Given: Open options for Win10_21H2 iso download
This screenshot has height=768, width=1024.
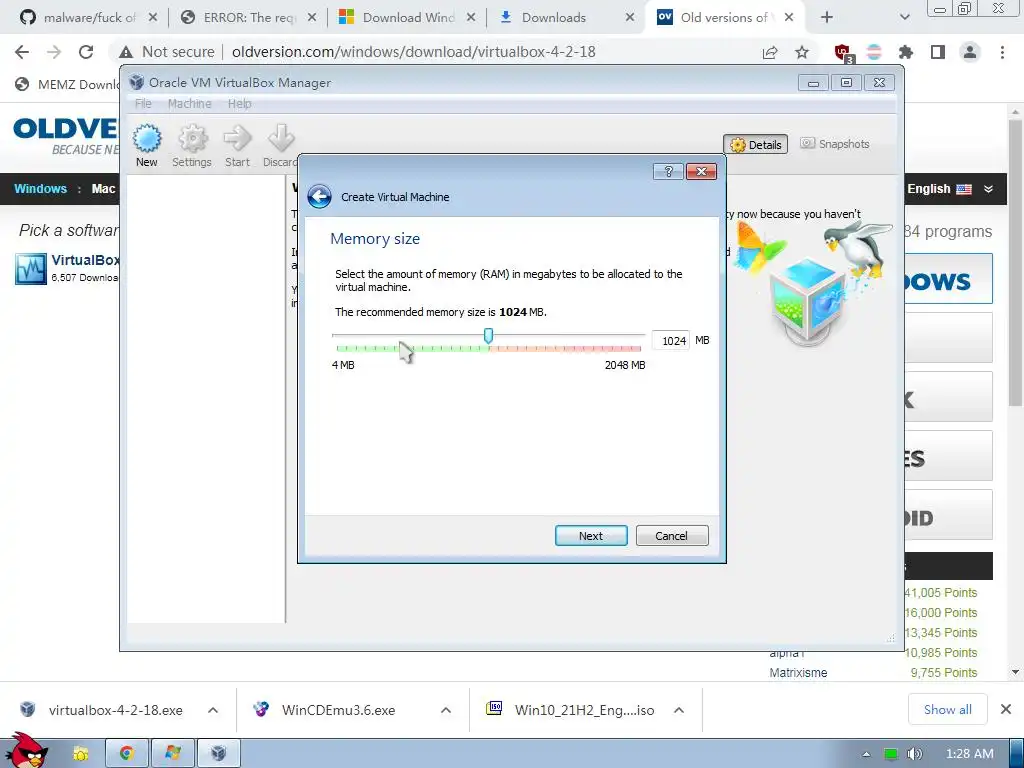Looking at the screenshot, I should [x=679, y=710].
